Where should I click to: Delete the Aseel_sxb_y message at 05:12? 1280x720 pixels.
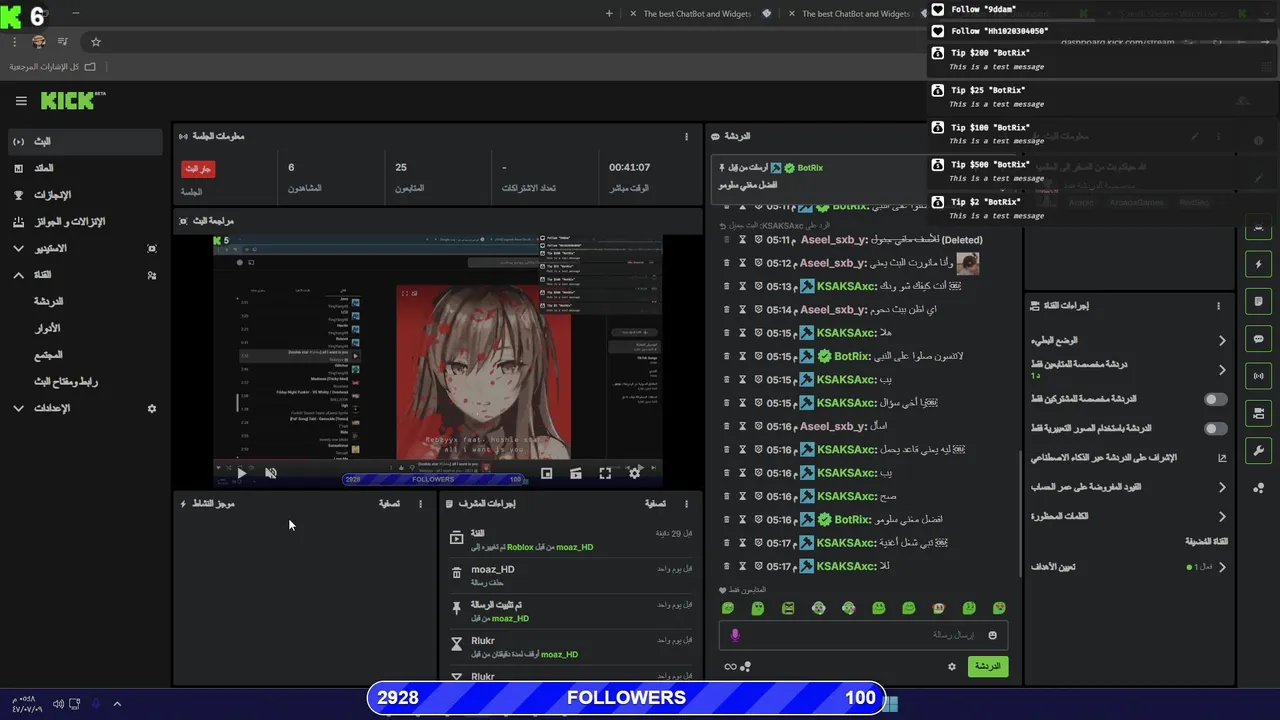727,263
